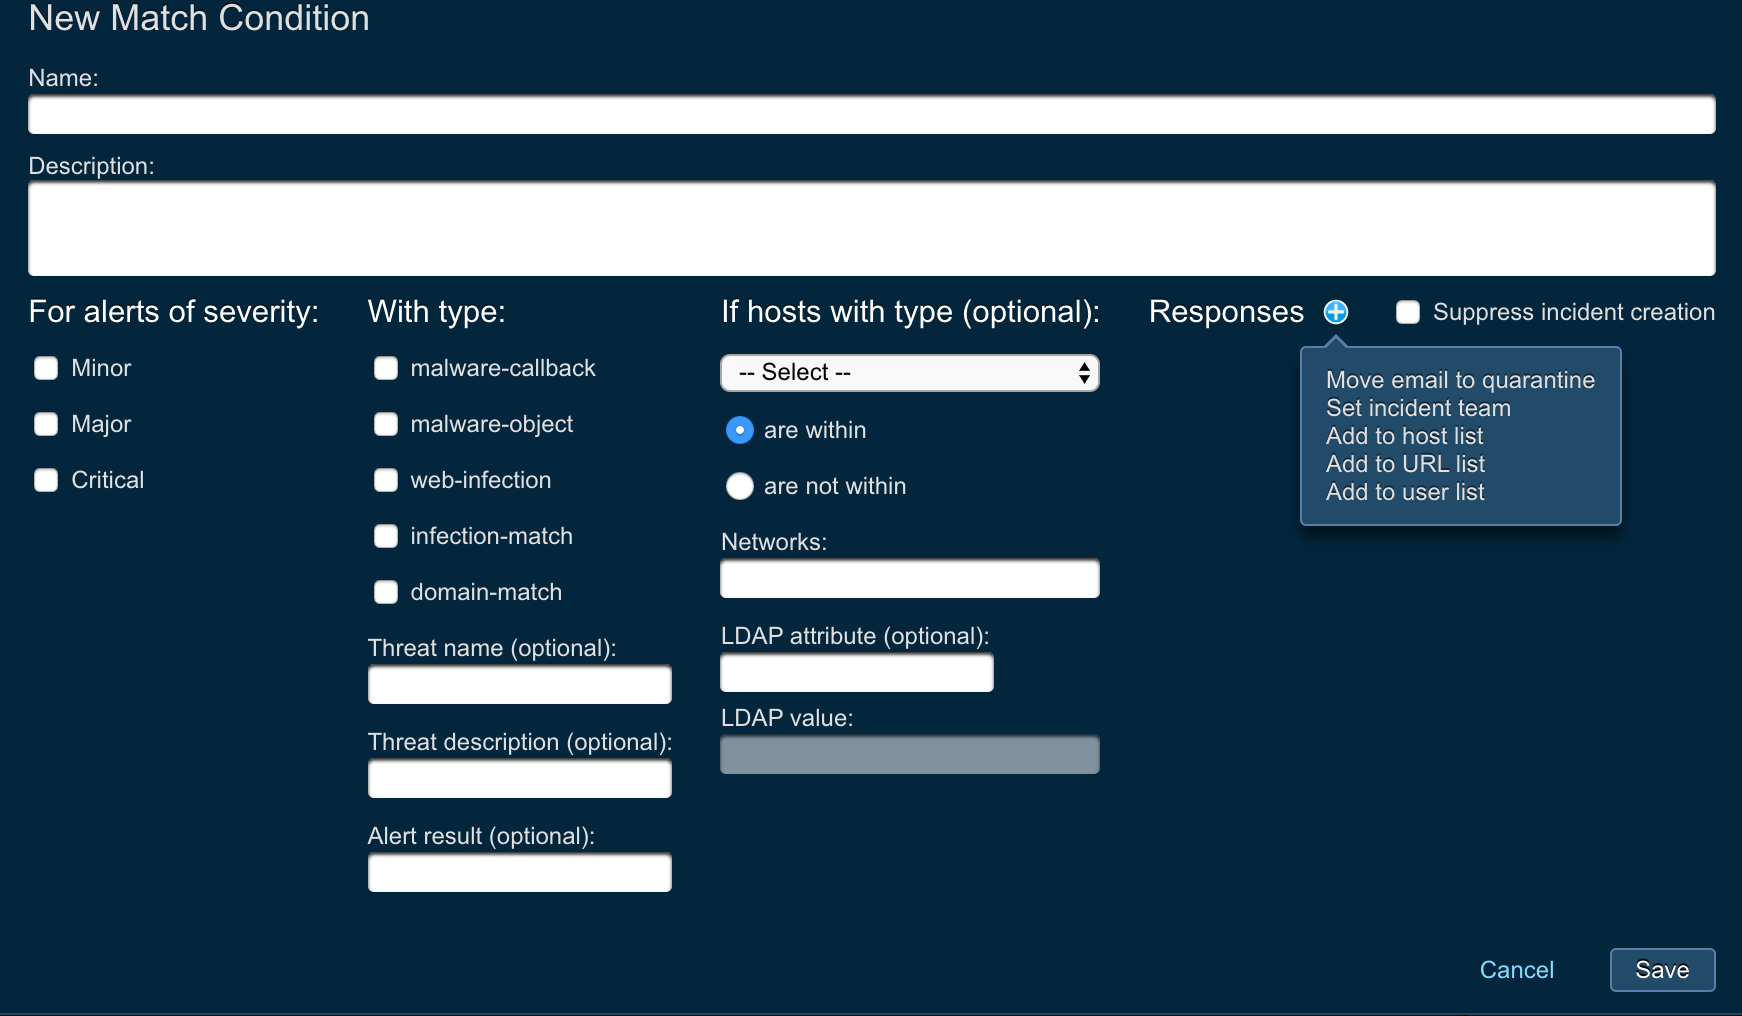1742x1016 pixels.
Task: Enable the Minor severity checkbox
Action: 46,369
